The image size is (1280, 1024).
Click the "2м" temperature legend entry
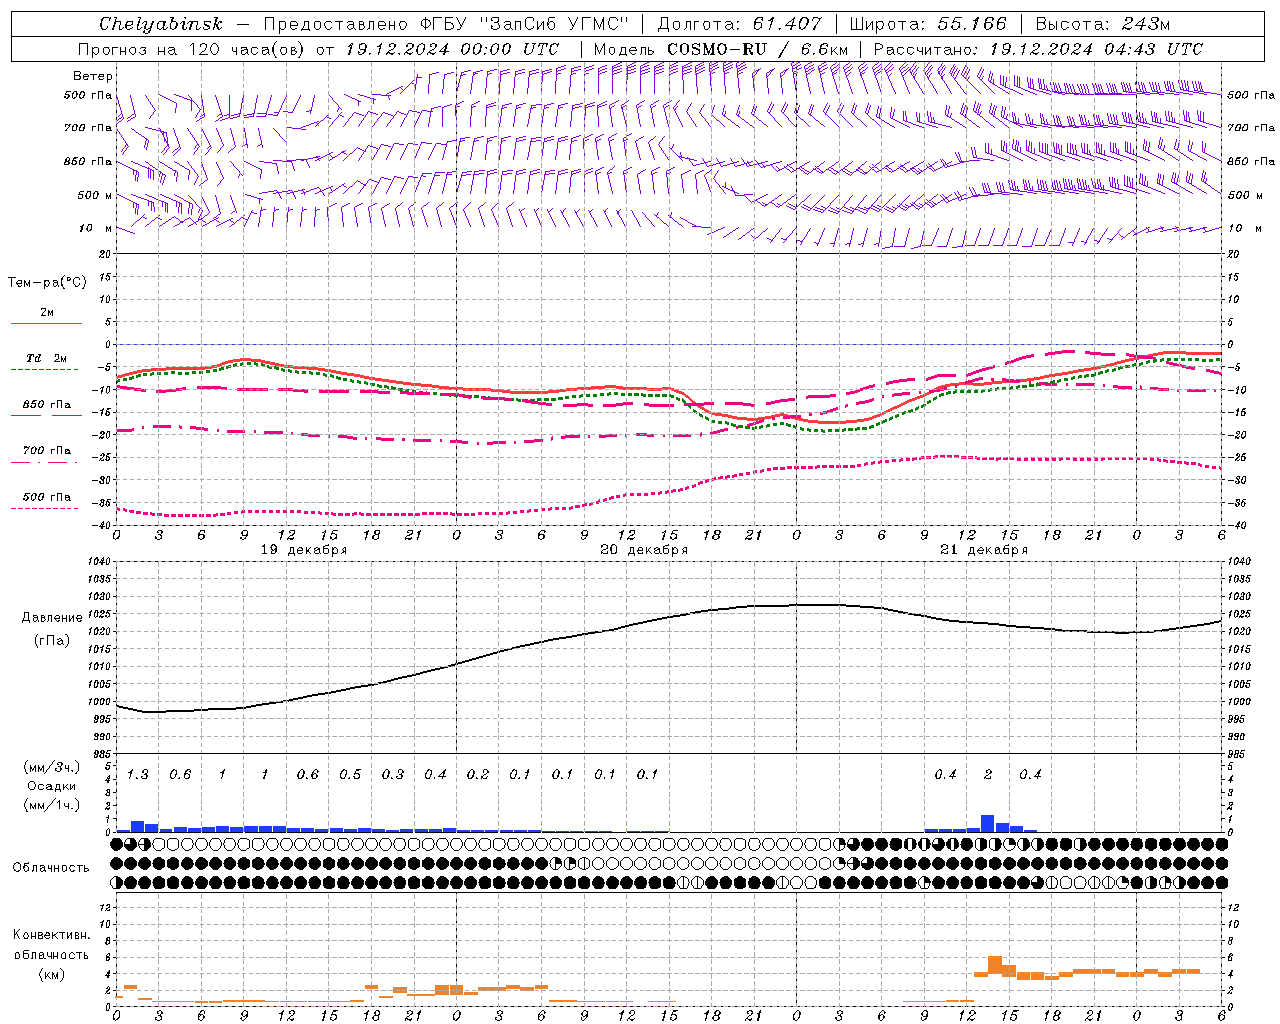(x=47, y=312)
